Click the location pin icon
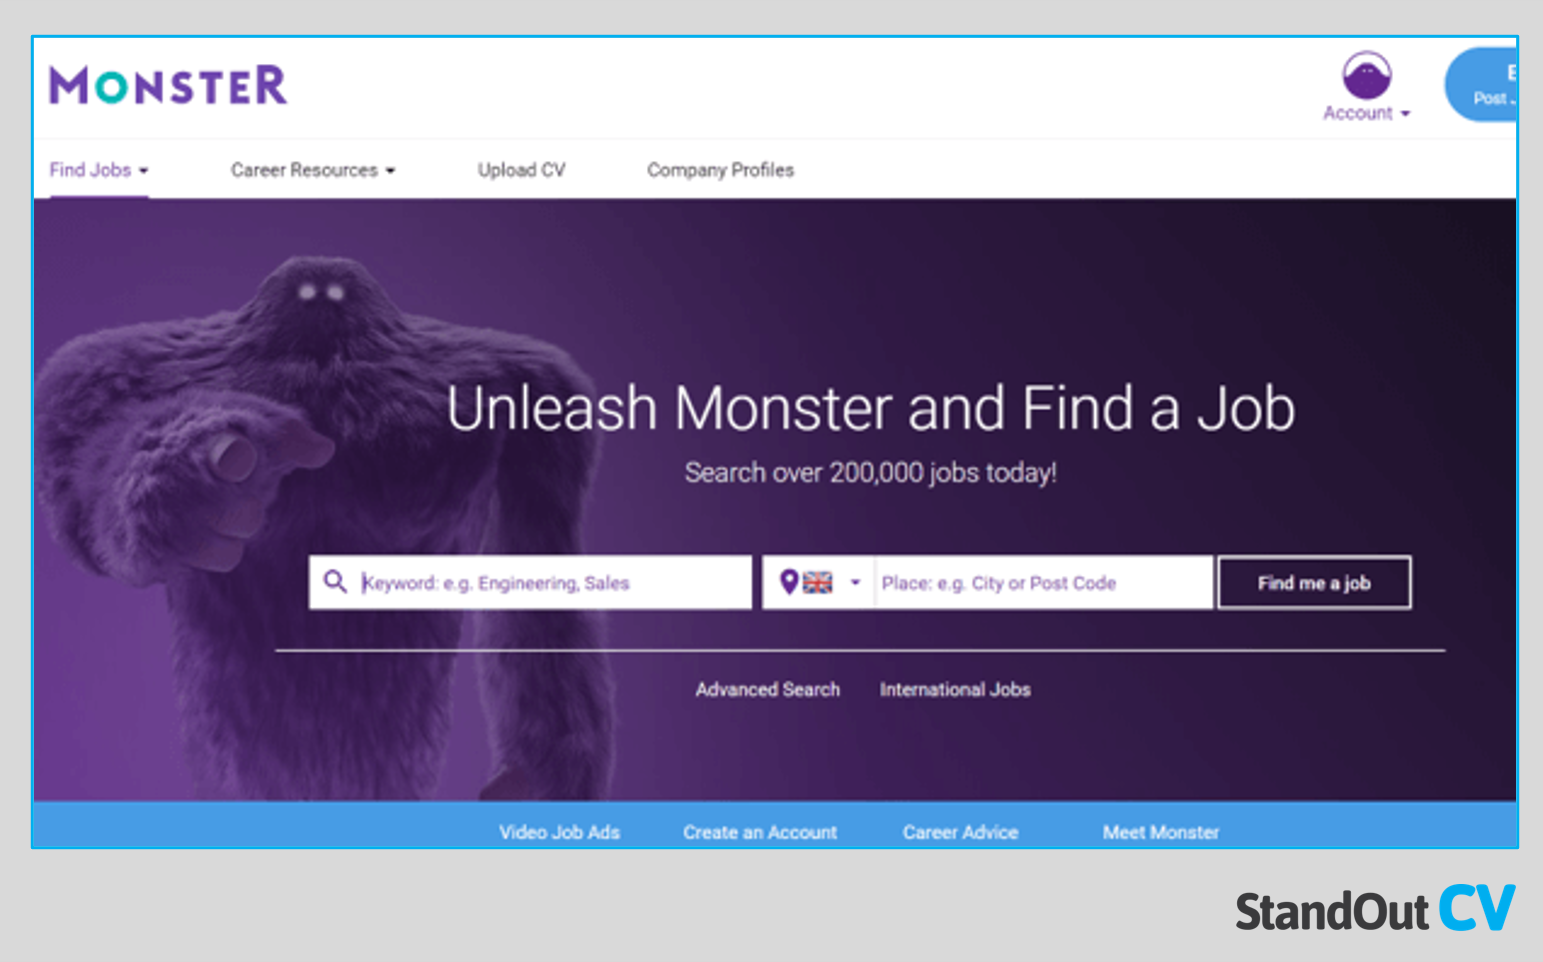1543x962 pixels. click(x=789, y=582)
